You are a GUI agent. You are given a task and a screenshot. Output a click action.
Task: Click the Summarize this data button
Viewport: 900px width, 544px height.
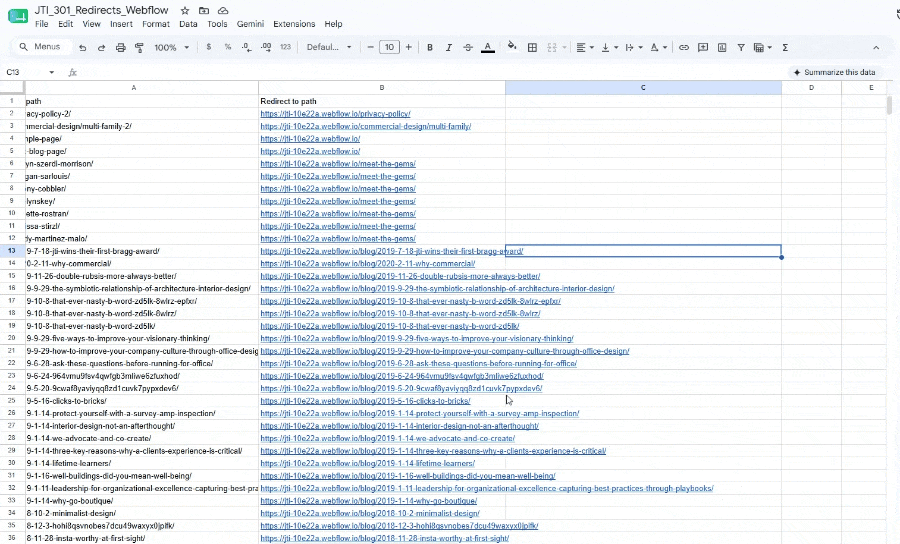pyautogui.click(x=835, y=72)
